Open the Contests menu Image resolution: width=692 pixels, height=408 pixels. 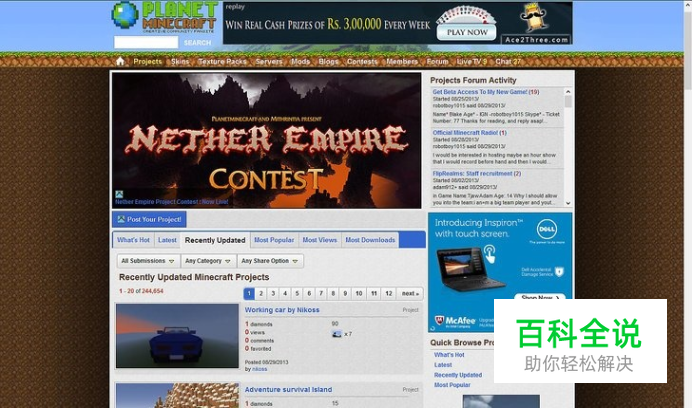tap(362, 61)
